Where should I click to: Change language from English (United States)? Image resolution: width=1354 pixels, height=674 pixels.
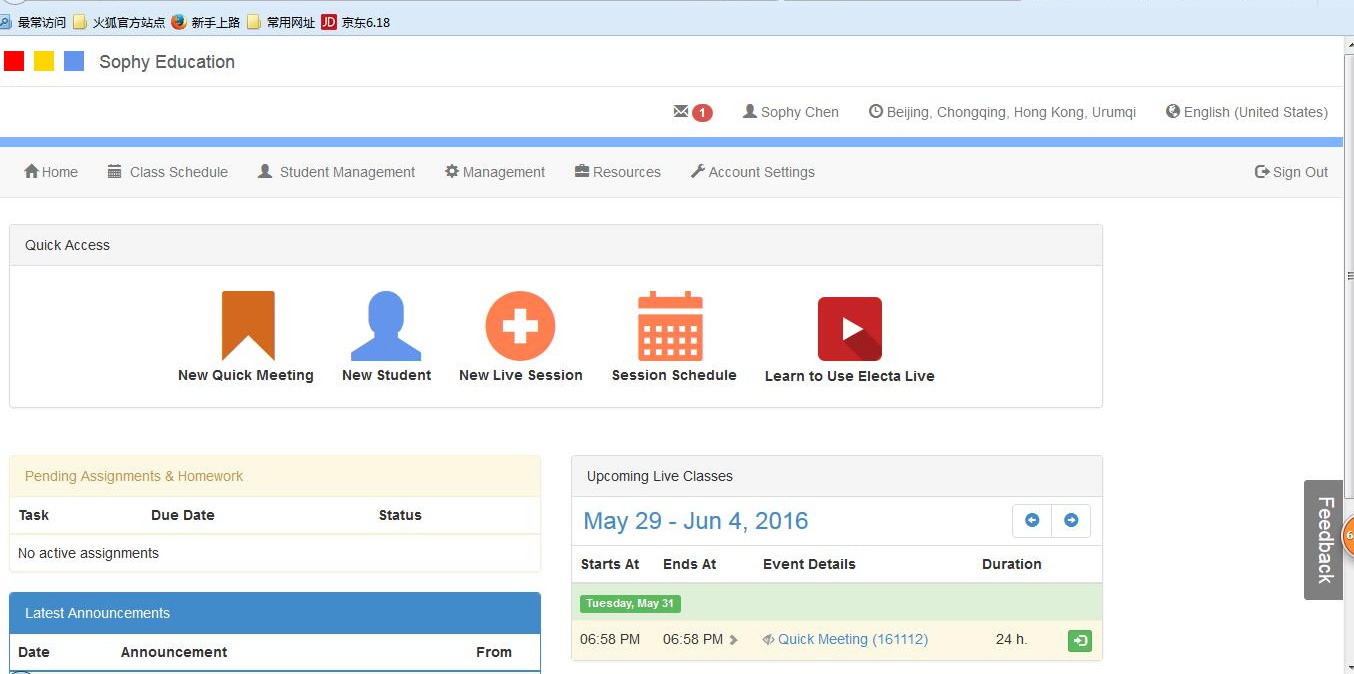(1246, 112)
